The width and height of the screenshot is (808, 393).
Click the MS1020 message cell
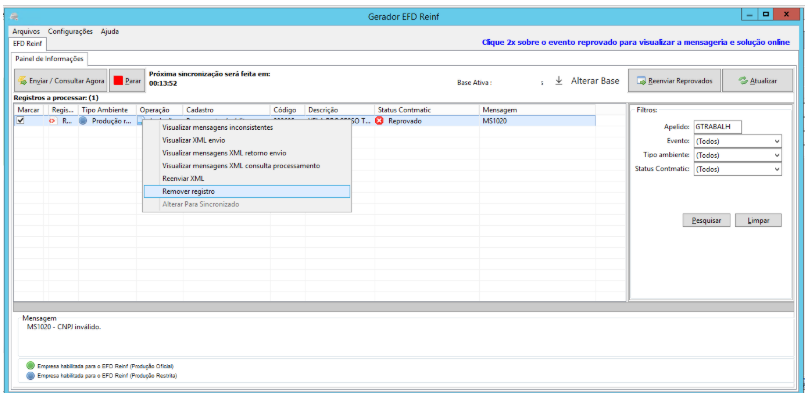537,121
